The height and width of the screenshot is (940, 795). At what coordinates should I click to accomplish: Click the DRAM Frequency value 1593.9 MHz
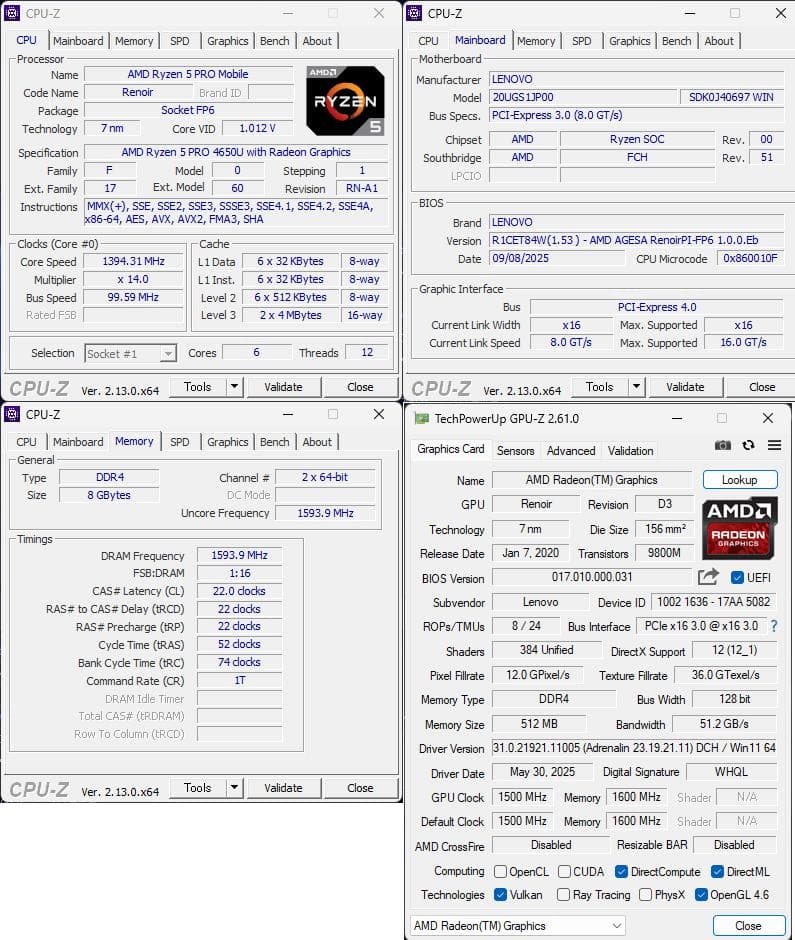coord(239,555)
